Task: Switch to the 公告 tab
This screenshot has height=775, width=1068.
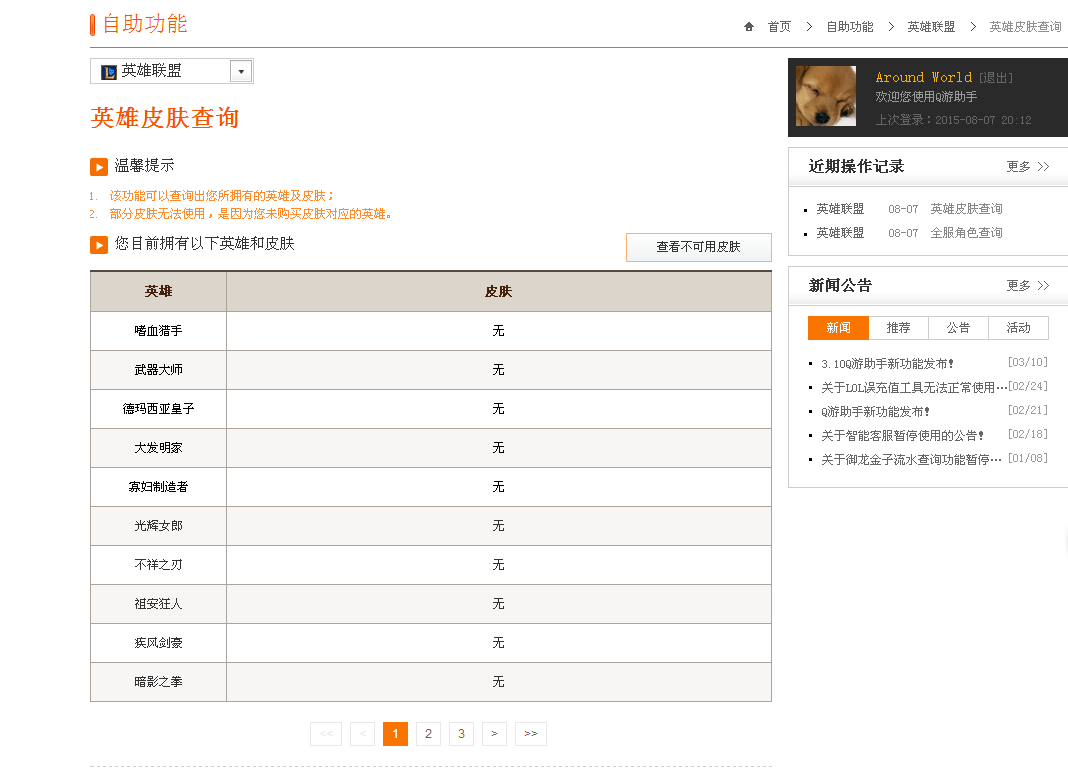Action: coord(958,328)
